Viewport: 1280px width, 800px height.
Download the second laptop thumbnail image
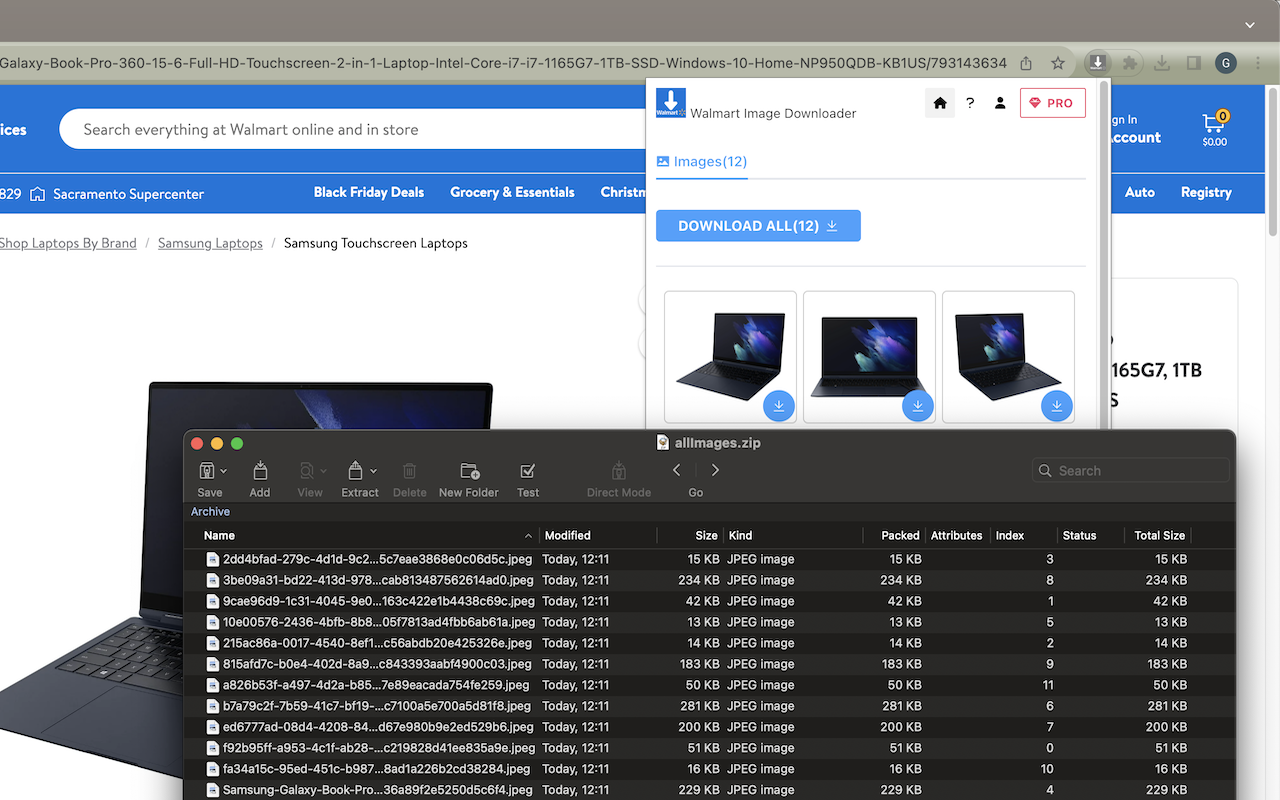[x=918, y=405]
